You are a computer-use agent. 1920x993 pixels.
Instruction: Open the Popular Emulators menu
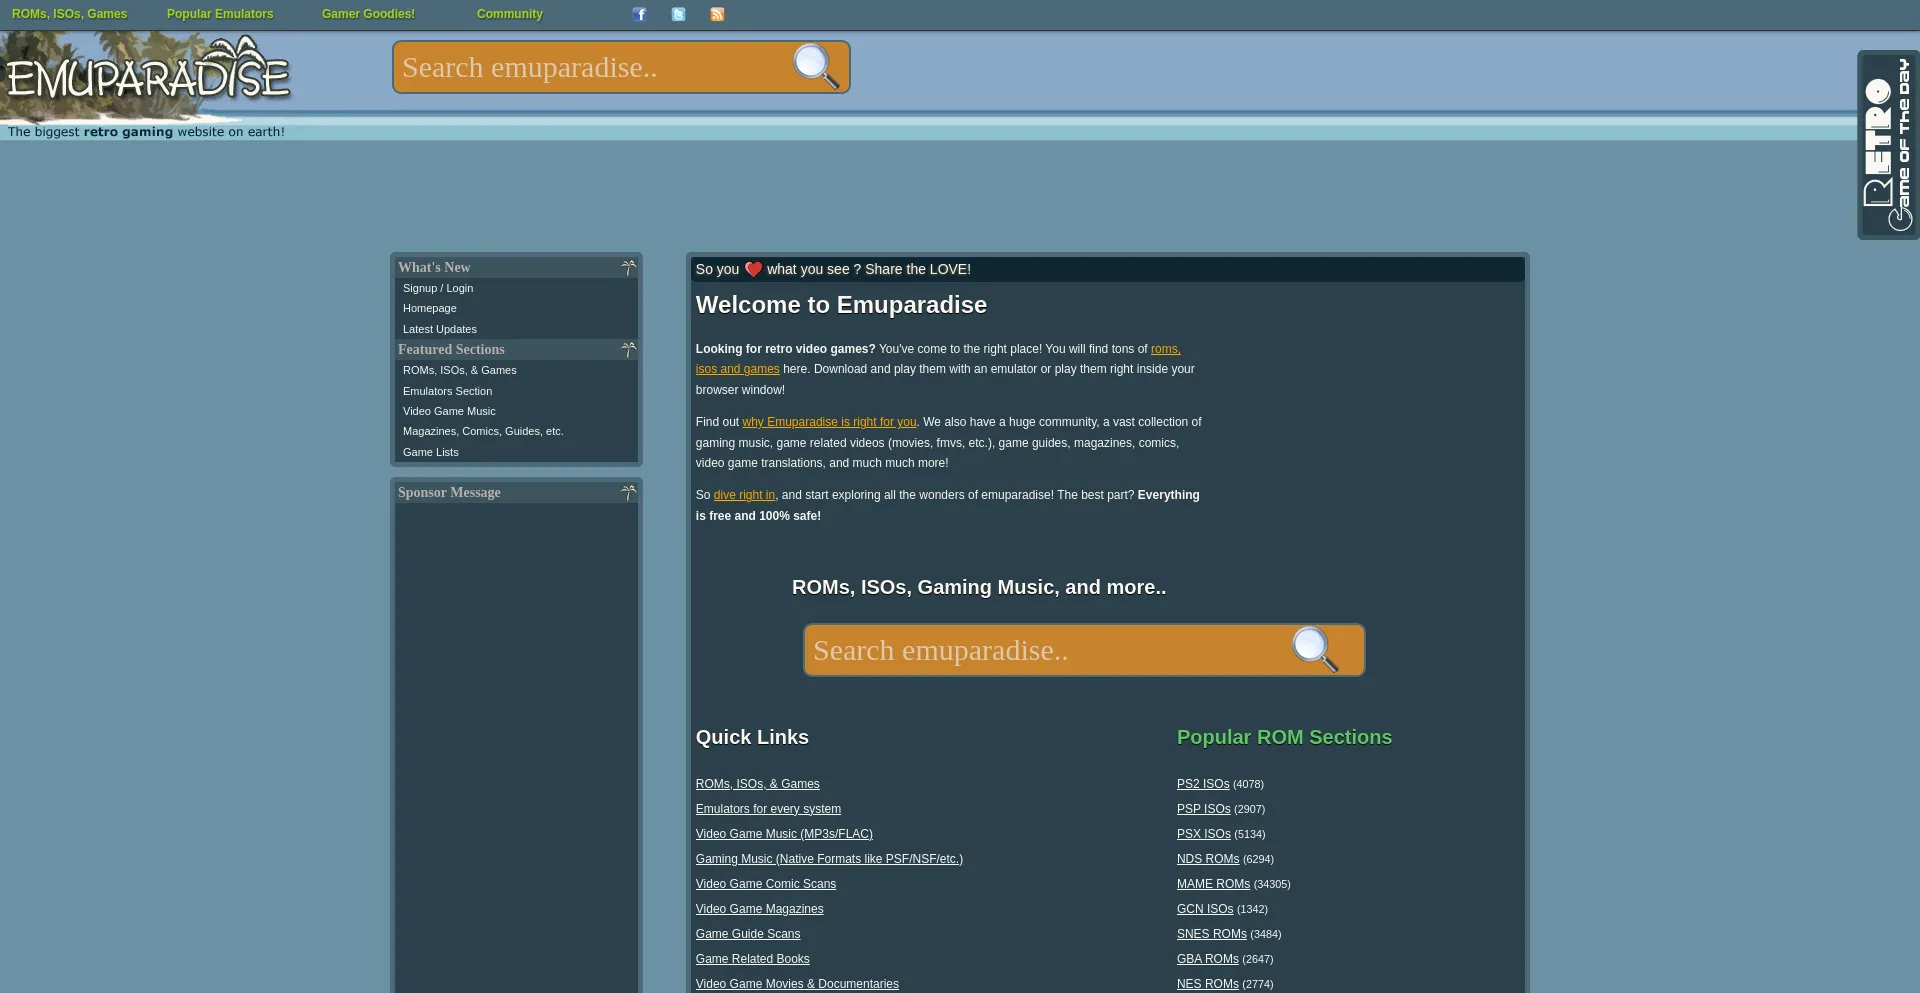(220, 14)
